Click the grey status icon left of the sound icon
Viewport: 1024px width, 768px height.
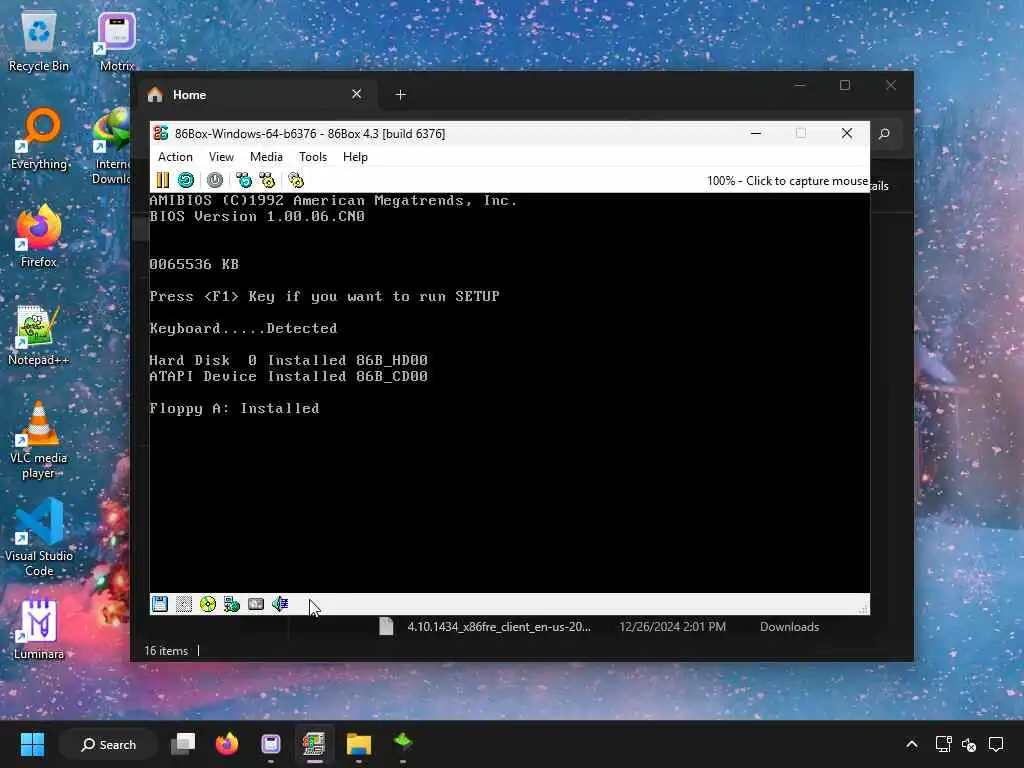[x=256, y=604]
